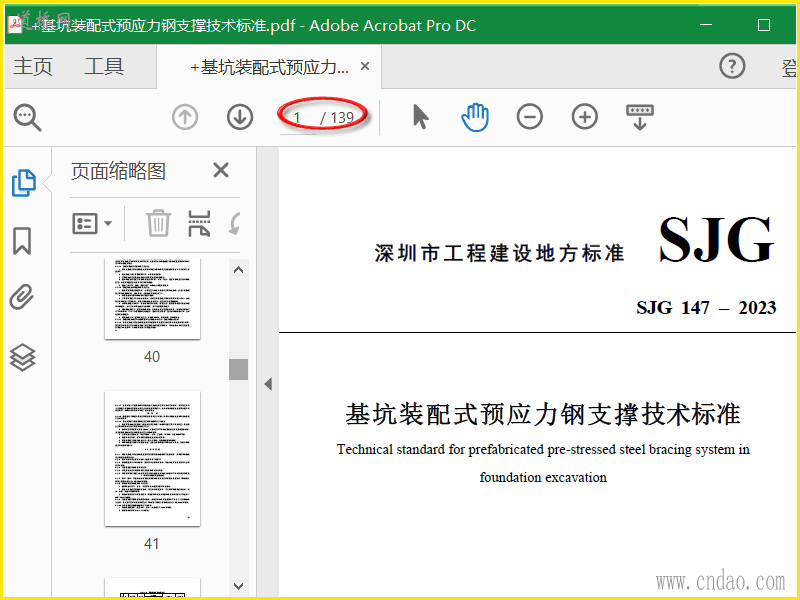Close the 页面缩略图 panel
Screen dimensions: 800x600
221,170
